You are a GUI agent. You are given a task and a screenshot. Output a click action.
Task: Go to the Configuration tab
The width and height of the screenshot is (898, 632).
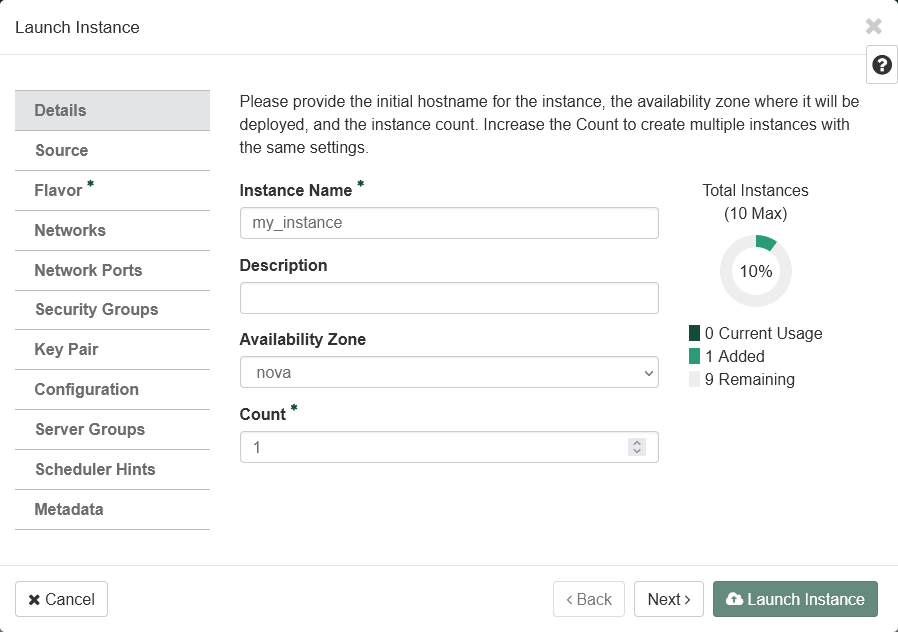[112, 390]
